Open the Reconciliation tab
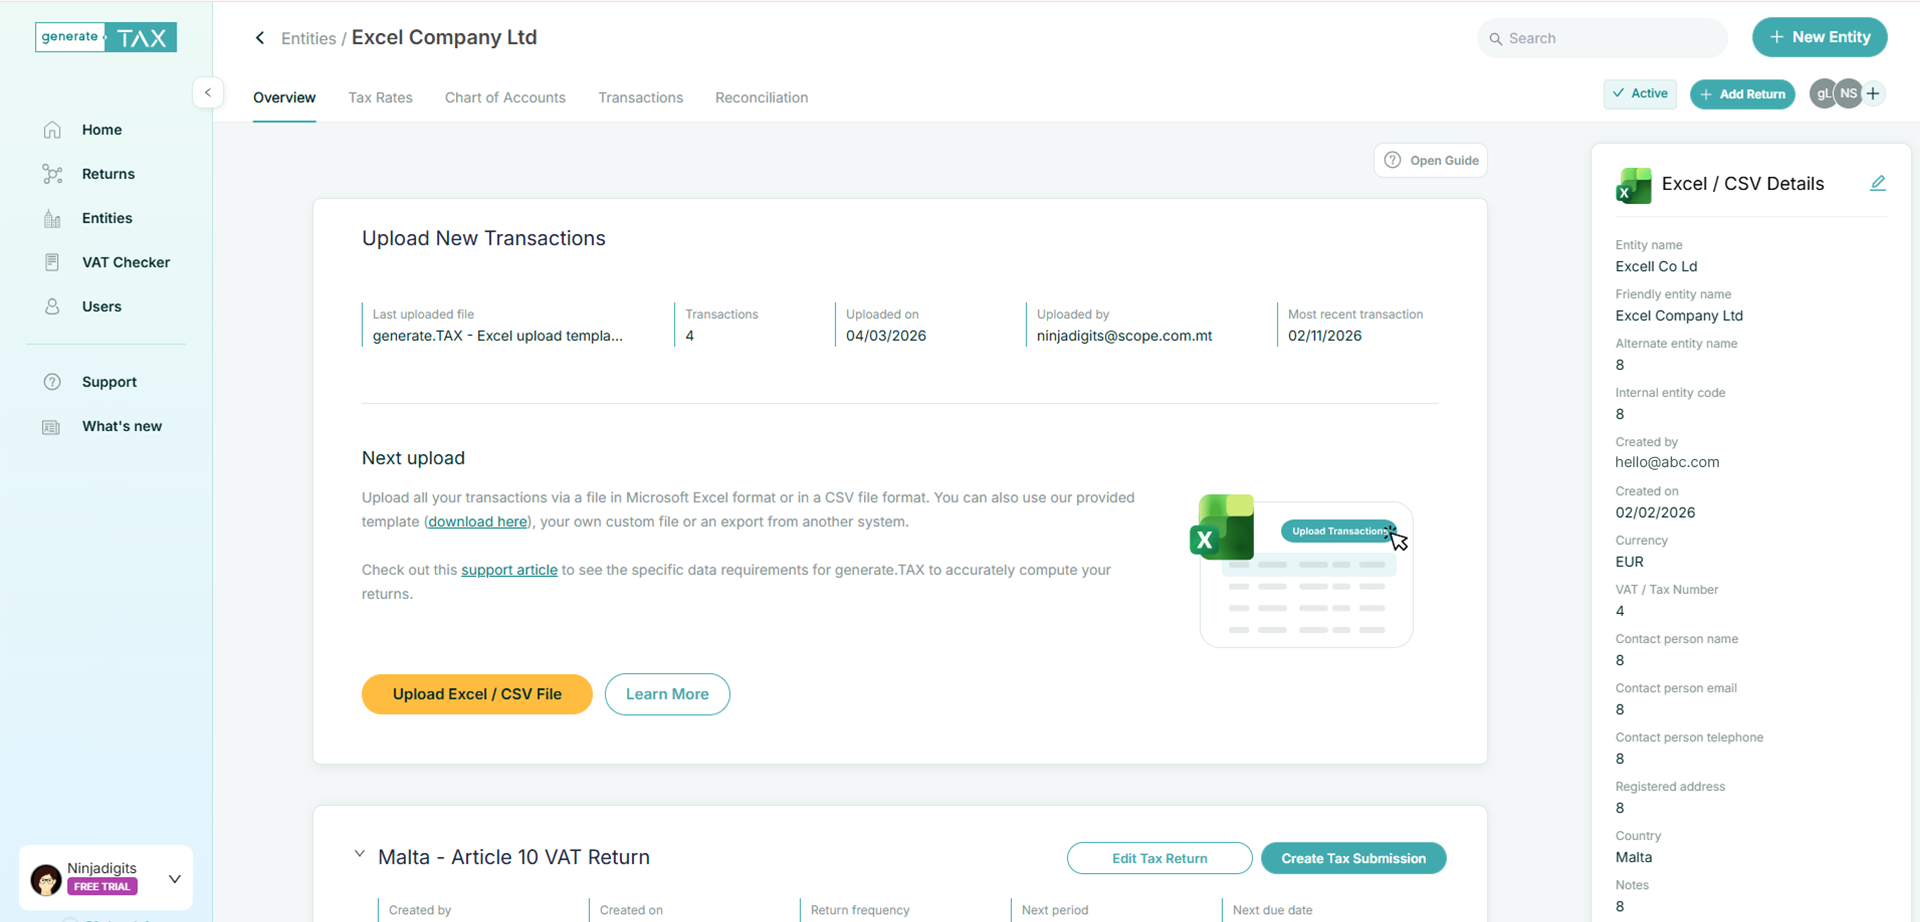Screen dimensions: 1920x922 [761, 98]
